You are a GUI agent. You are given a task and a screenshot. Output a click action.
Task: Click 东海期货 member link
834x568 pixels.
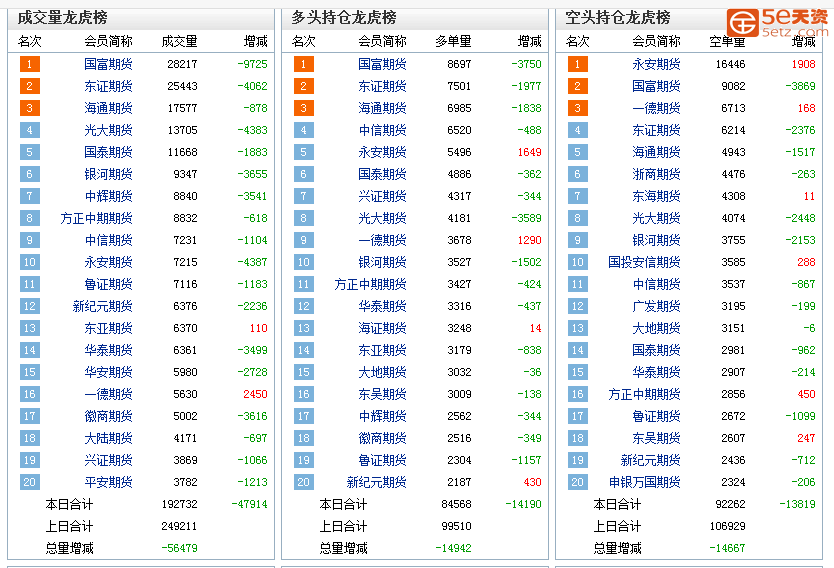point(656,196)
